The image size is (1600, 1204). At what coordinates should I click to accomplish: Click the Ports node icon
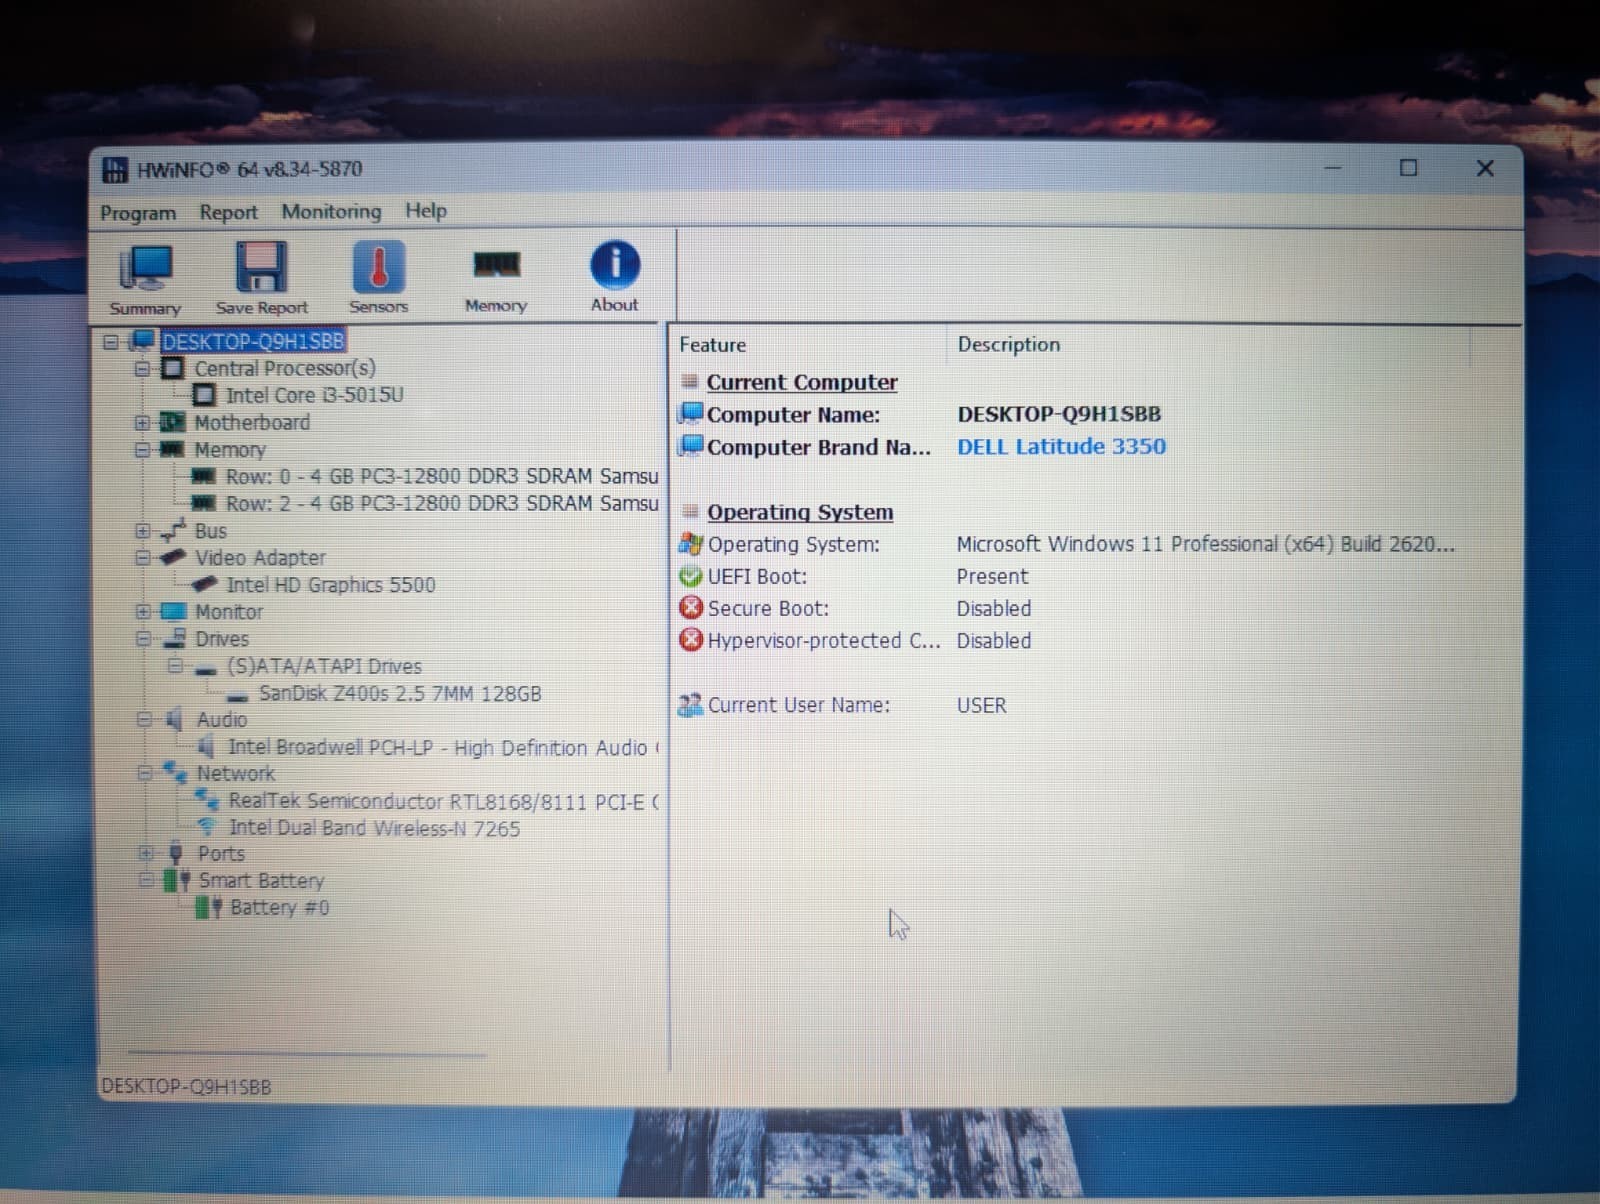pos(176,853)
